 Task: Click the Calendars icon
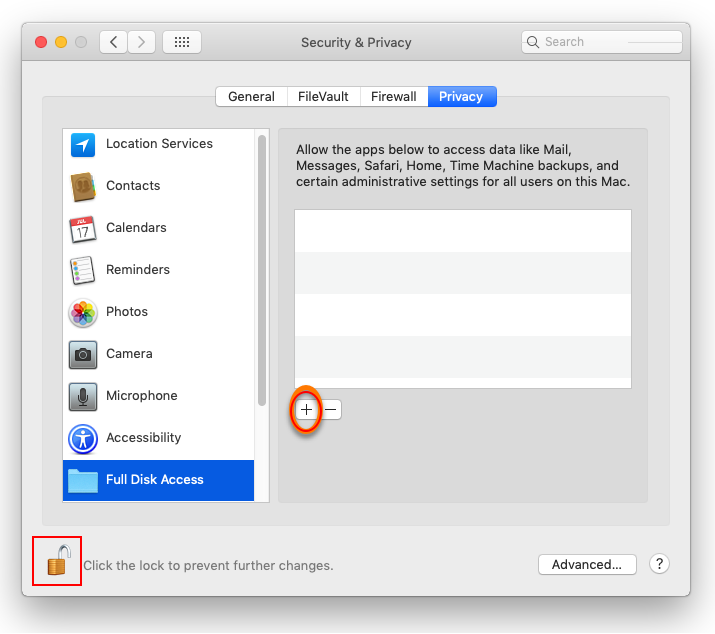83,229
